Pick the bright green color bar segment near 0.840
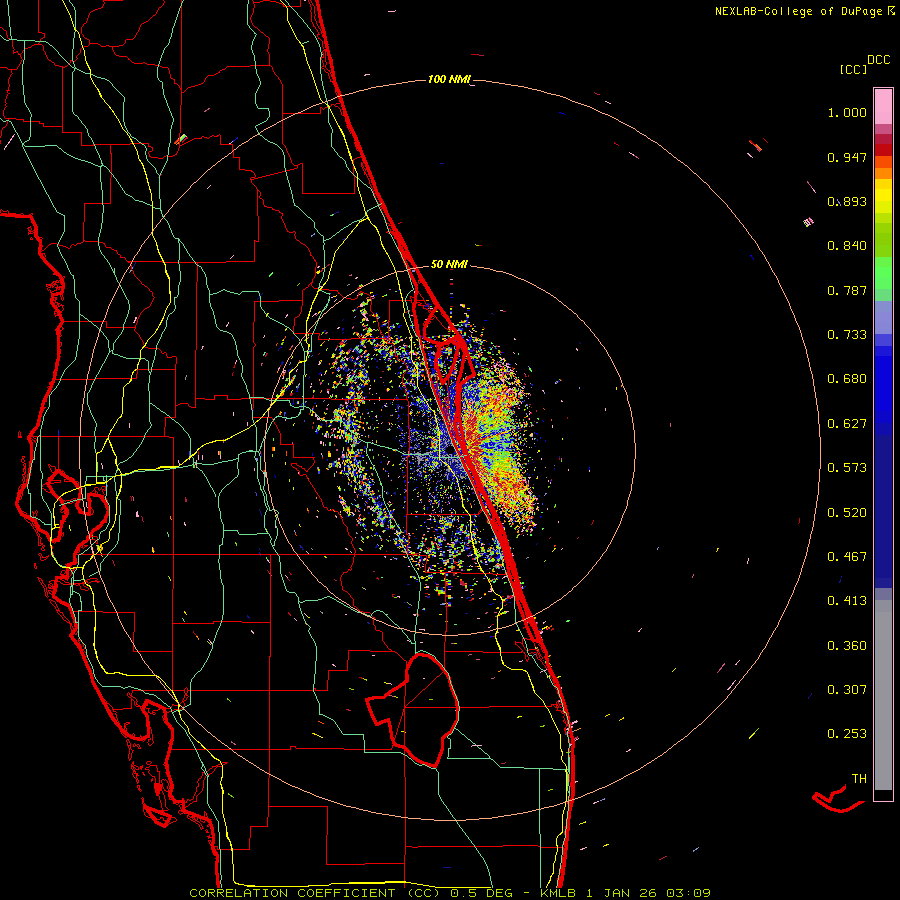 [883, 273]
